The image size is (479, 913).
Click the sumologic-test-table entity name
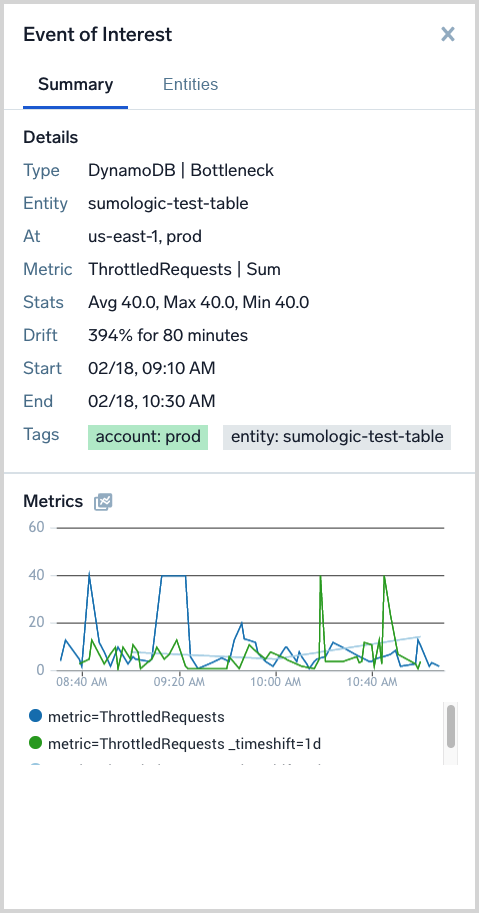click(168, 203)
